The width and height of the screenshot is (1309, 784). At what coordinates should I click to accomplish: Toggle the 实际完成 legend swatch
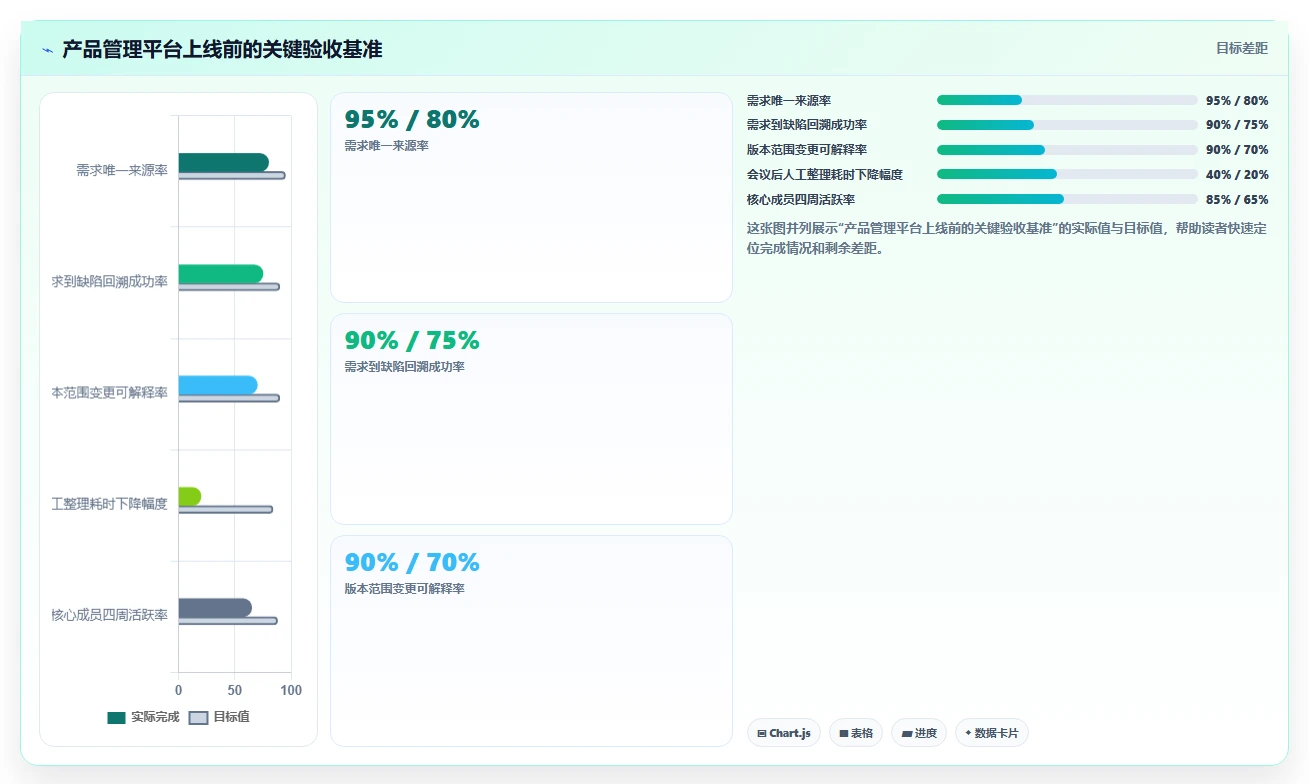(x=117, y=717)
